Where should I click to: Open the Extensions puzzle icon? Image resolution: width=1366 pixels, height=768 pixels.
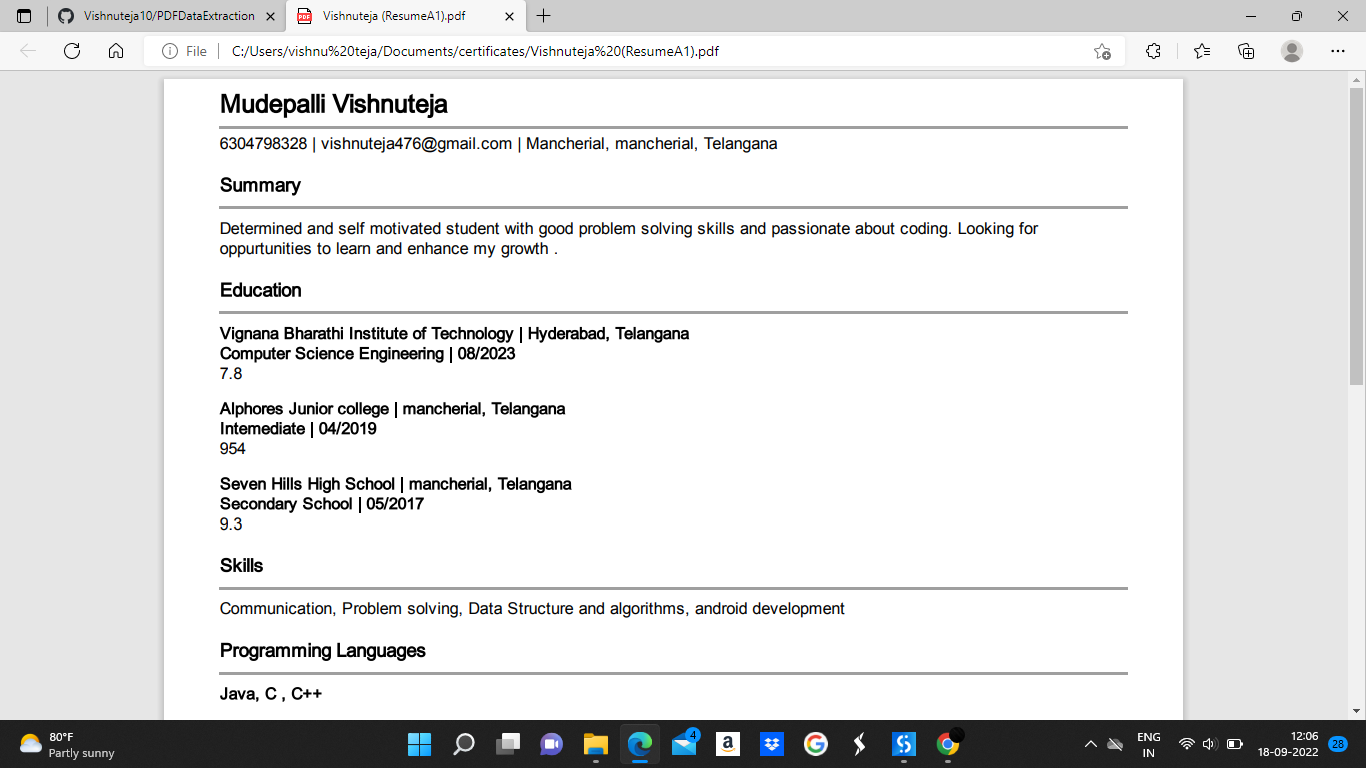coord(1152,50)
